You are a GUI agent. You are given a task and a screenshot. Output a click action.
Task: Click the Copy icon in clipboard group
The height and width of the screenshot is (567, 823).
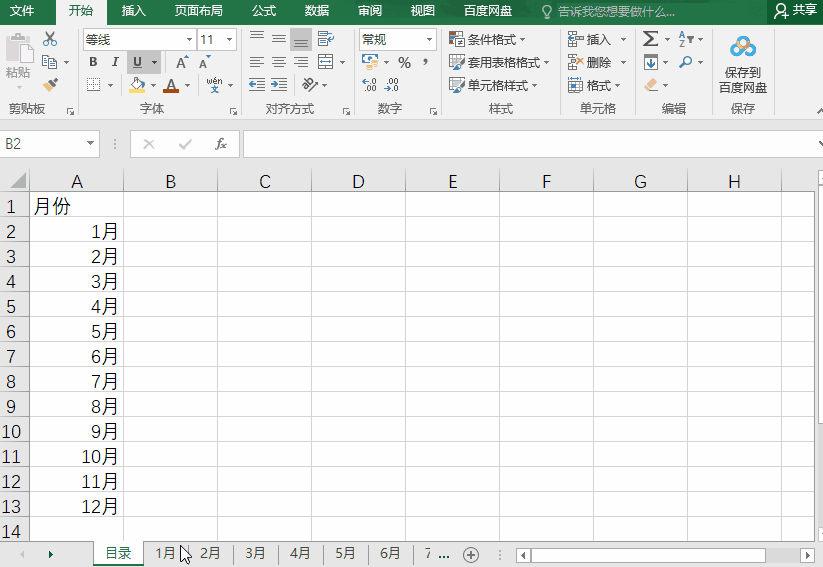point(49,62)
